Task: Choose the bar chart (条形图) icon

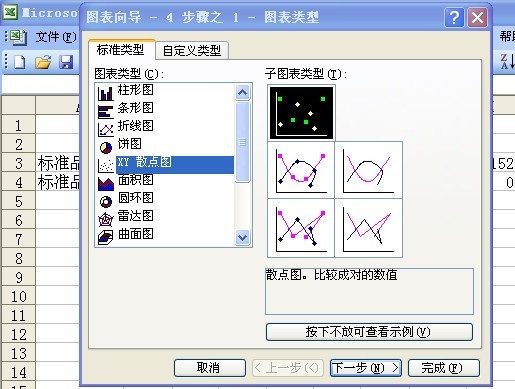Action: (x=105, y=112)
